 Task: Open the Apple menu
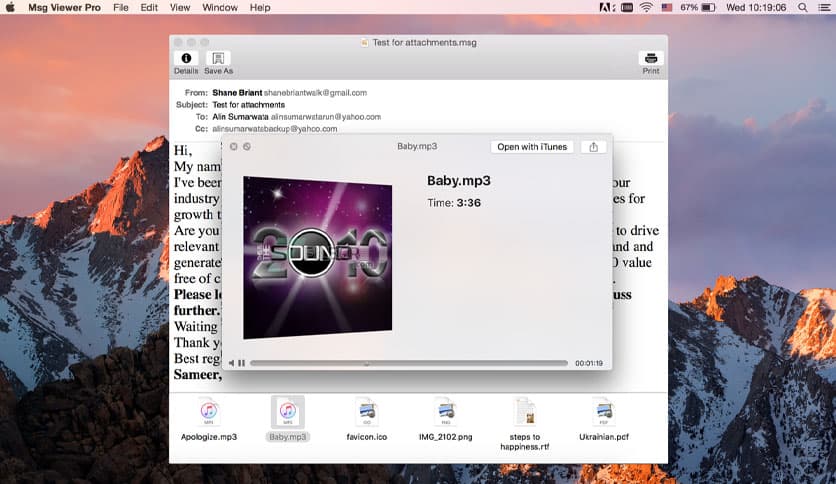pyautogui.click(x=11, y=7)
